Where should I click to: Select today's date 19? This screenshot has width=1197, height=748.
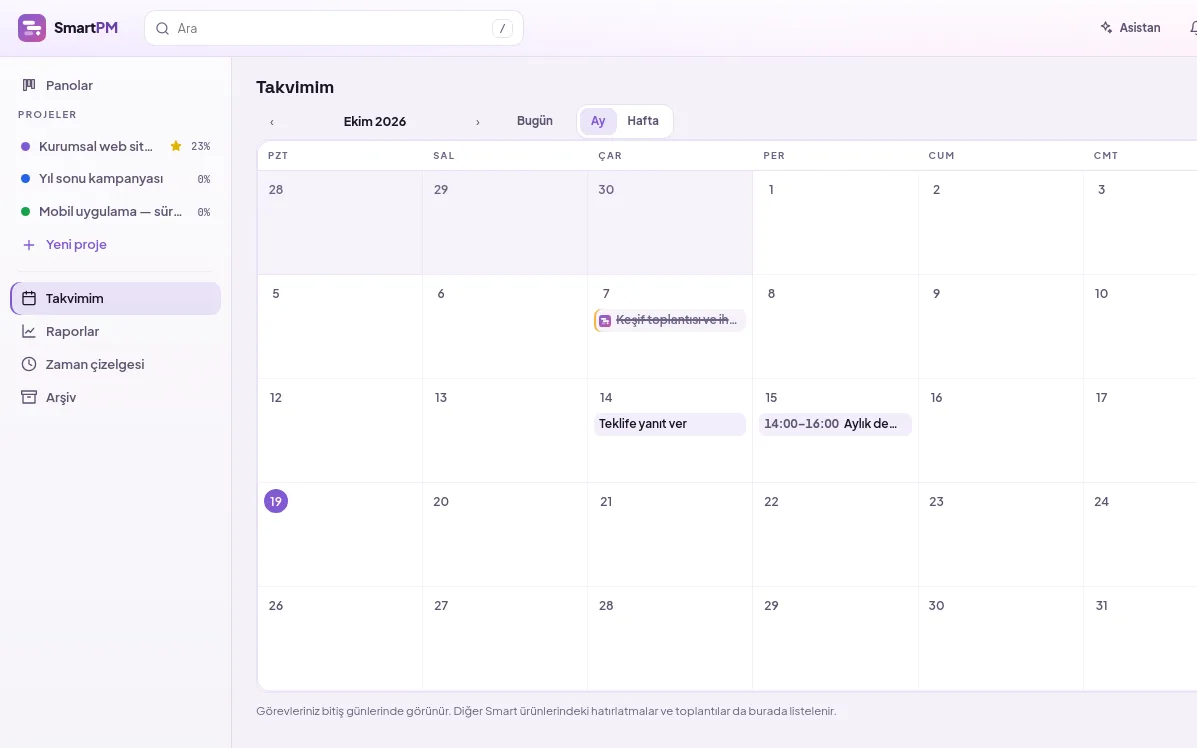click(276, 501)
